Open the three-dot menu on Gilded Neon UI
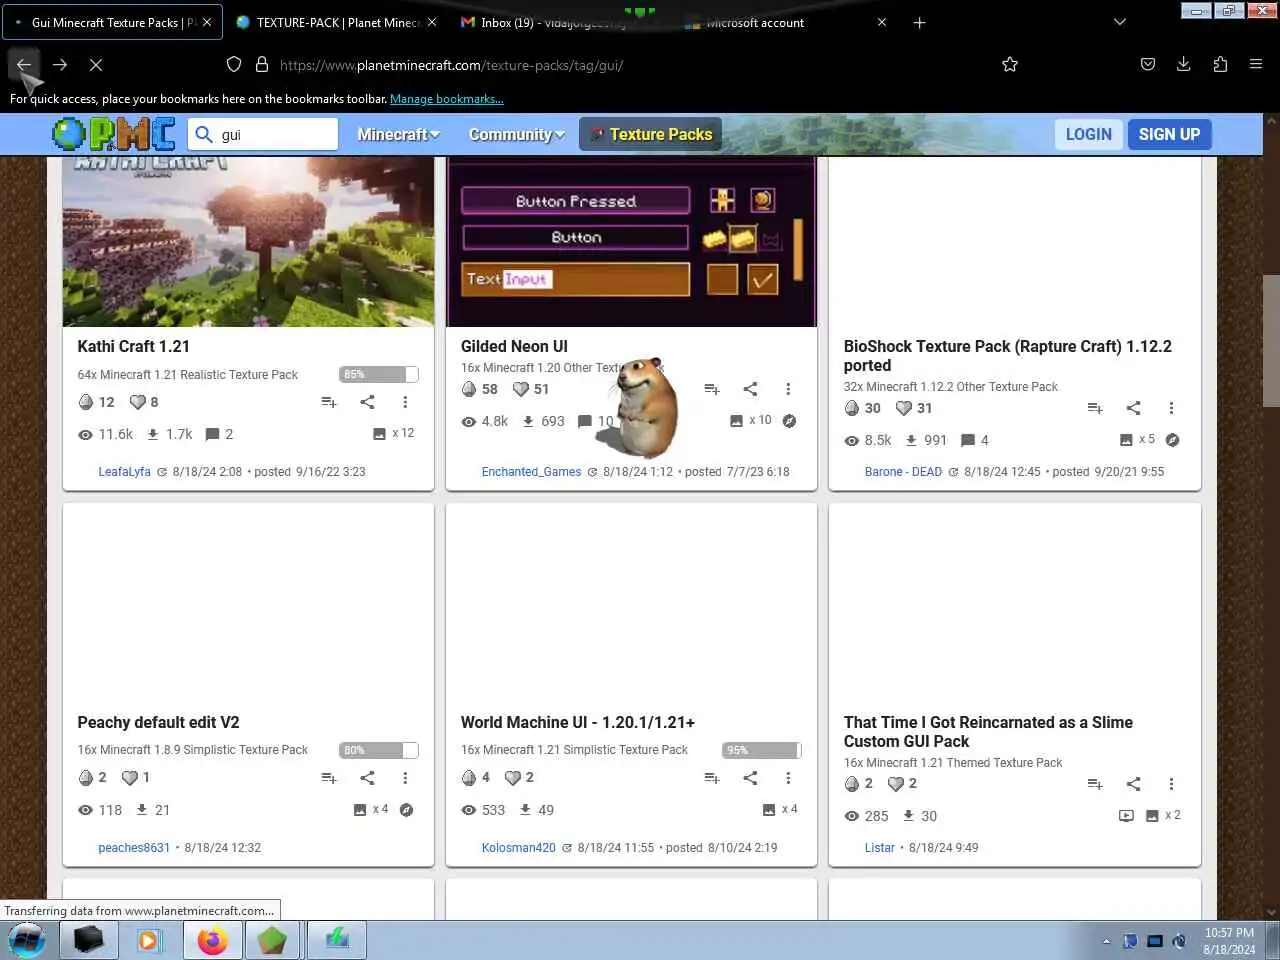 [x=788, y=389]
